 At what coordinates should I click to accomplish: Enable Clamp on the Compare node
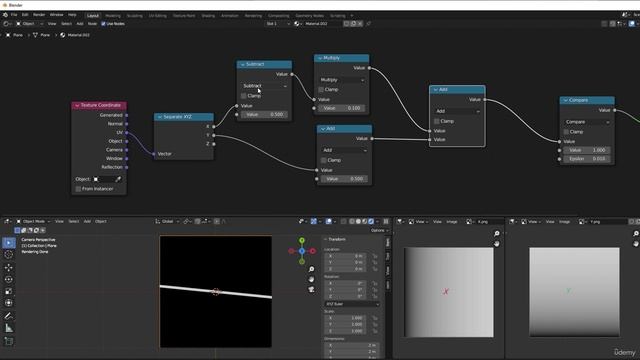[566, 132]
